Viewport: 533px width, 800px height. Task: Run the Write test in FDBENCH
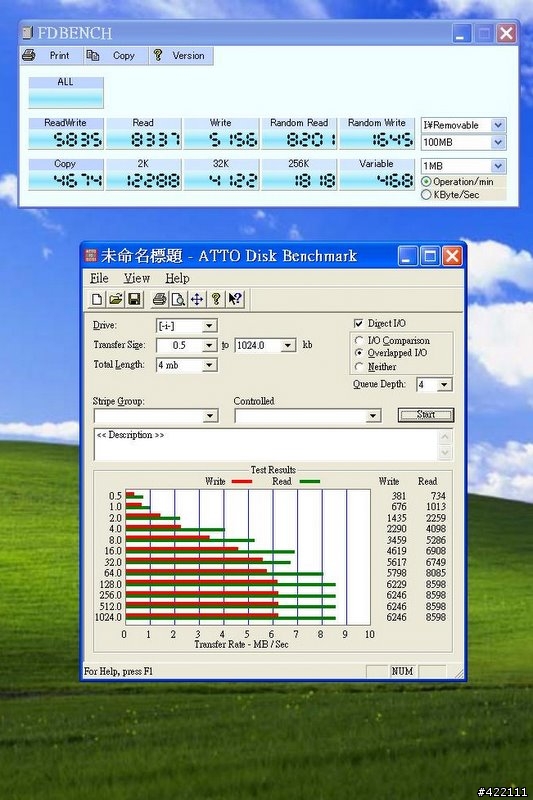tap(221, 134)
